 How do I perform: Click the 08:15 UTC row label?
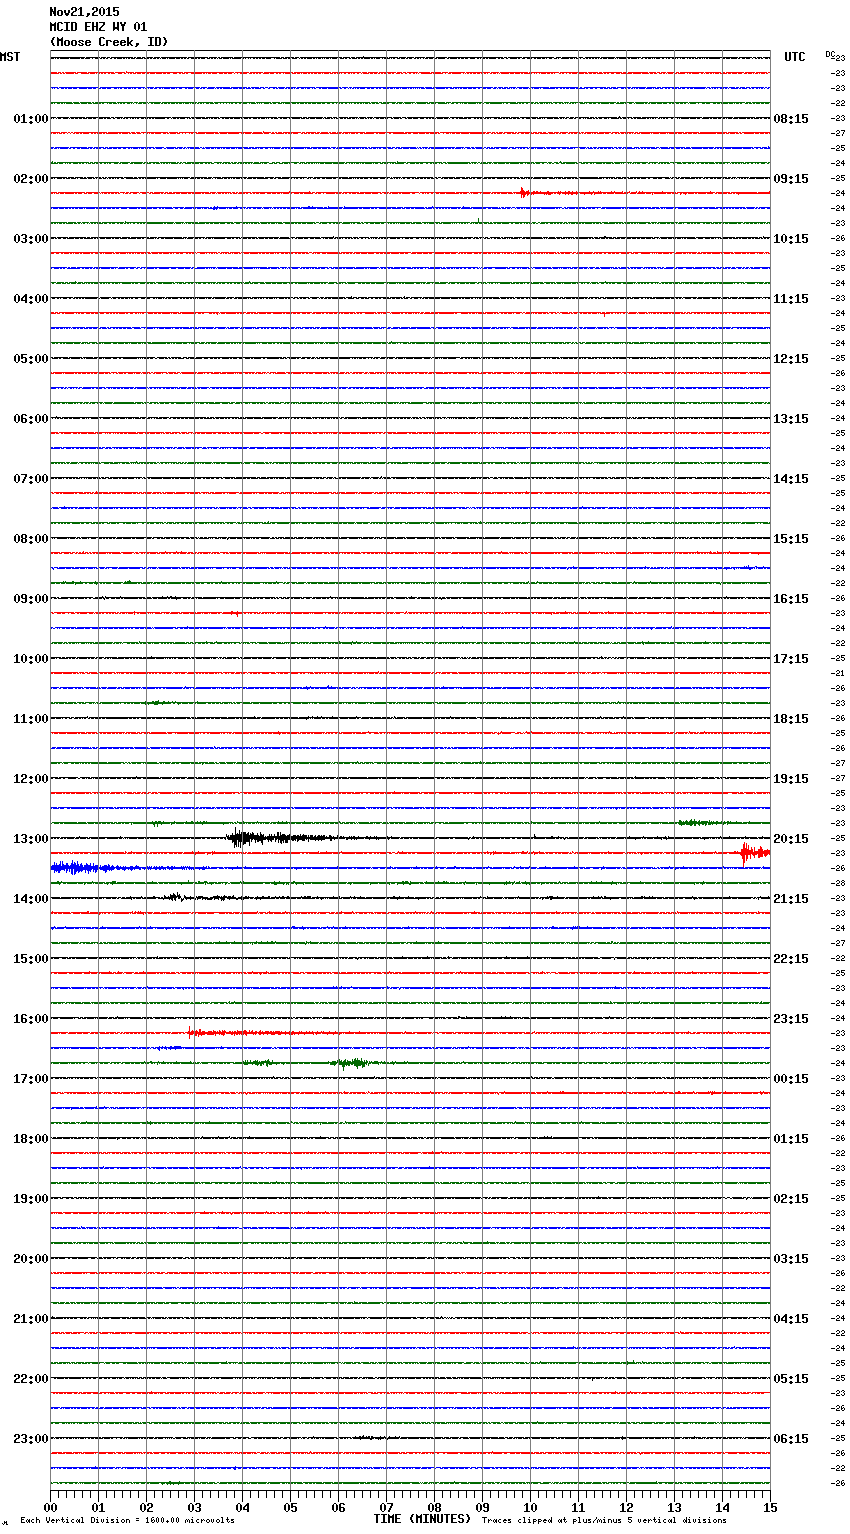click(x=791, y=119)
